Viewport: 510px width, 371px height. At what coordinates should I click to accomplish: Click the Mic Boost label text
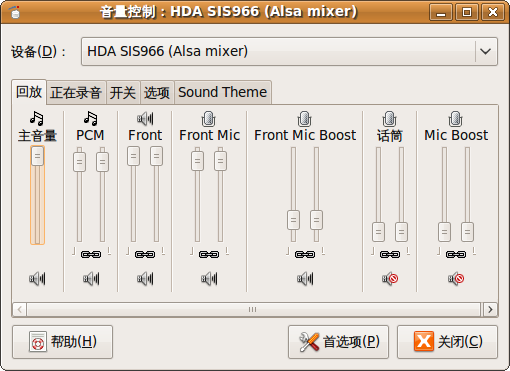456,135
